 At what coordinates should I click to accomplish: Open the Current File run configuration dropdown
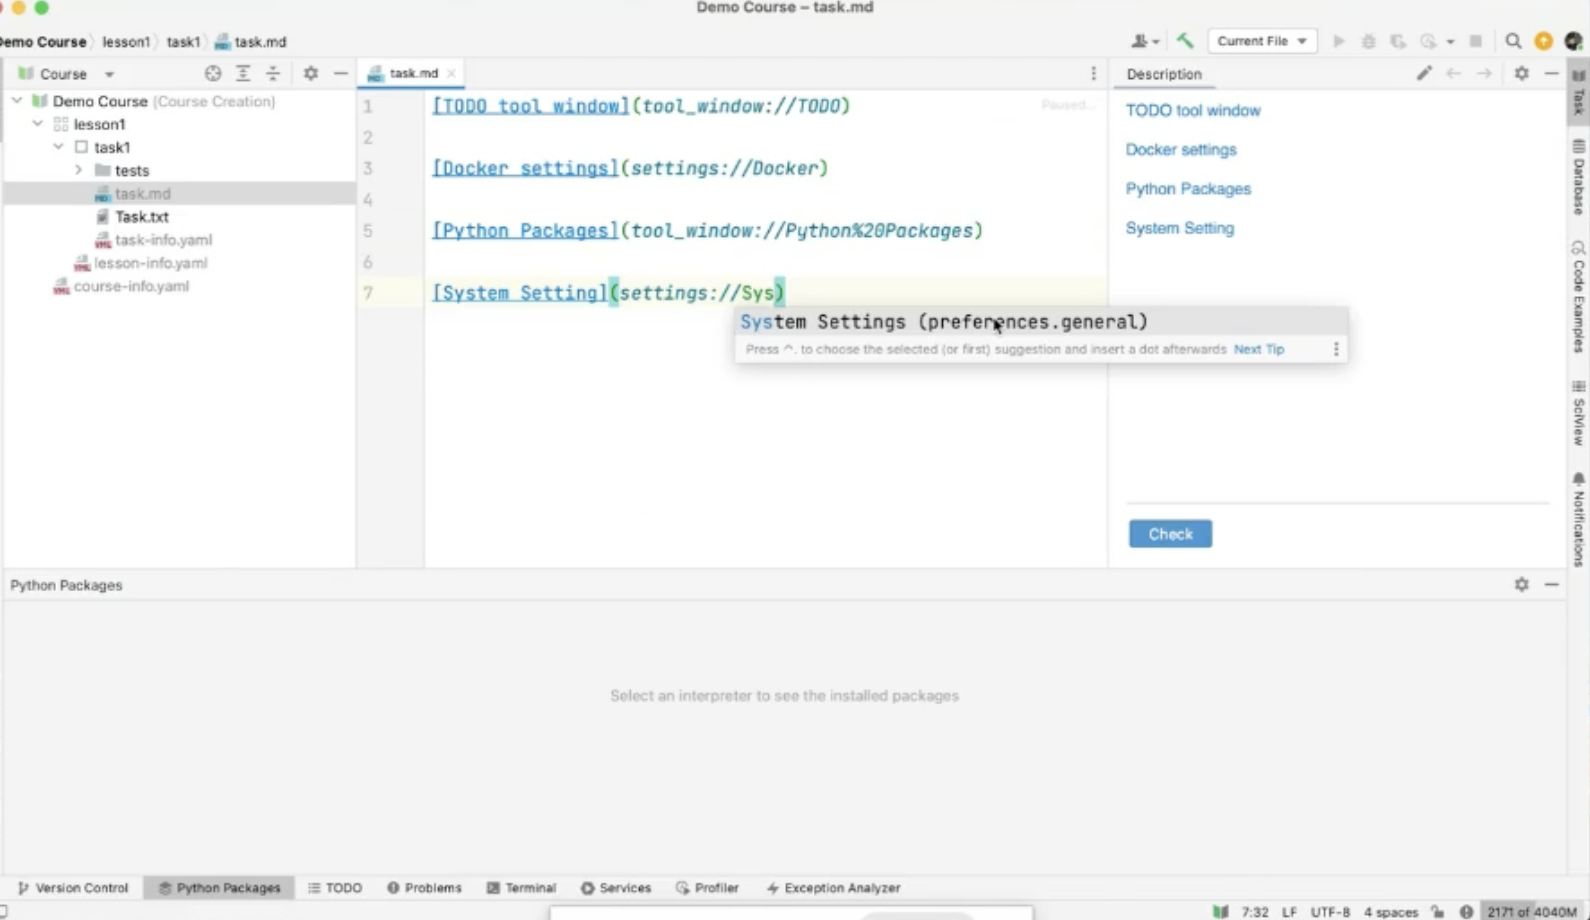point(1262,41)
